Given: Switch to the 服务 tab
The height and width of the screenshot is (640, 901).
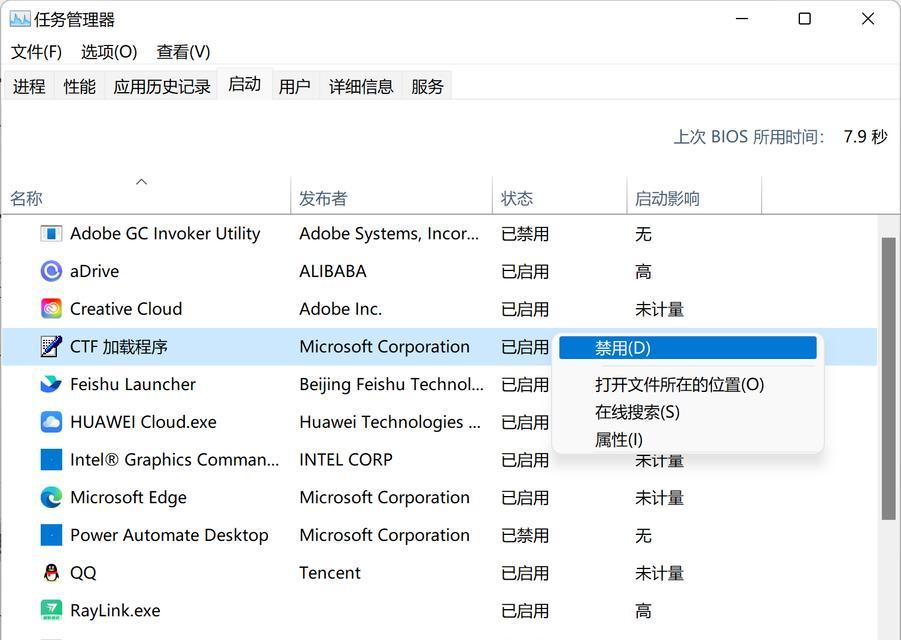Looking at the screenshot, I should click(x=427, y=86).
